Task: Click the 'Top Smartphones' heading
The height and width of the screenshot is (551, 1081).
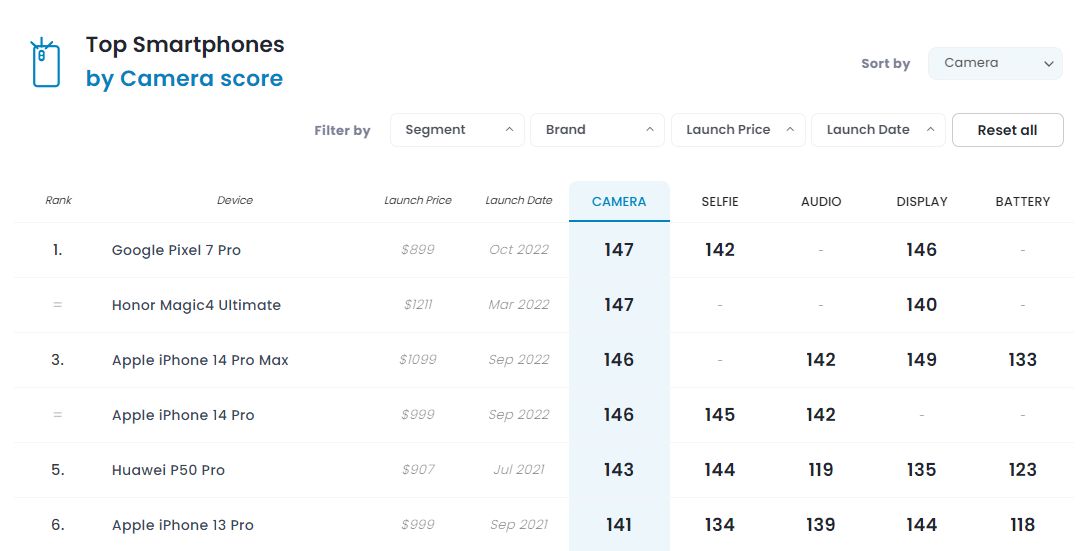Action: (185, 45)
